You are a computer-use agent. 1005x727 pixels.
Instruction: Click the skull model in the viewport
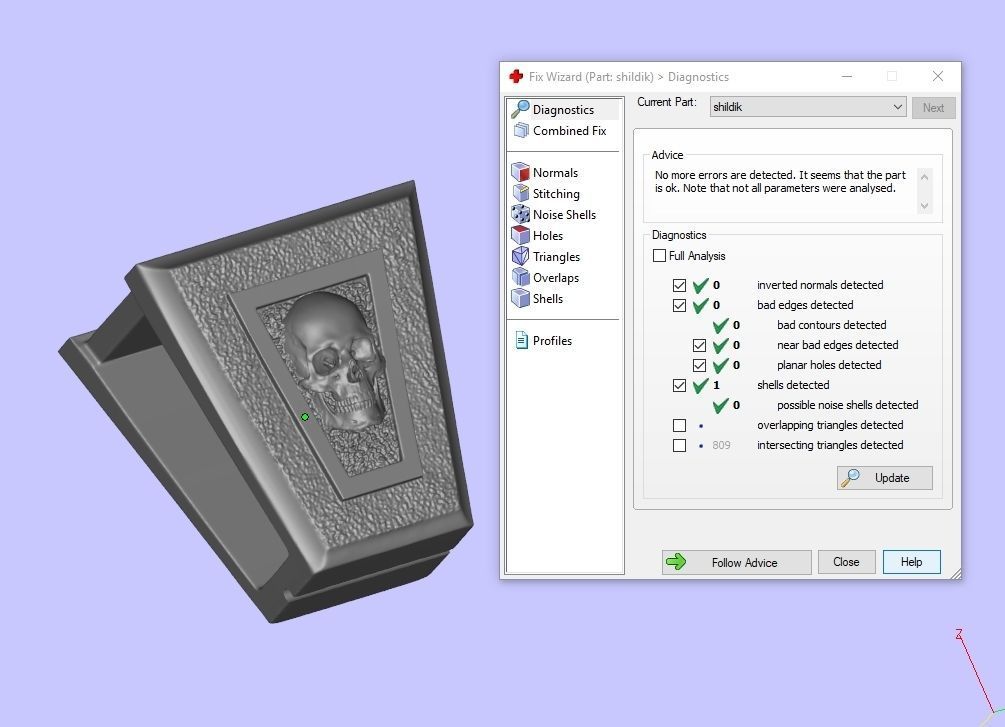[336, 359]
